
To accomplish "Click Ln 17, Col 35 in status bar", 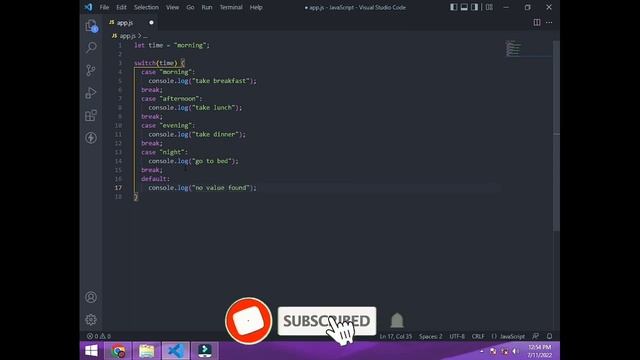I will pos(396,336).
